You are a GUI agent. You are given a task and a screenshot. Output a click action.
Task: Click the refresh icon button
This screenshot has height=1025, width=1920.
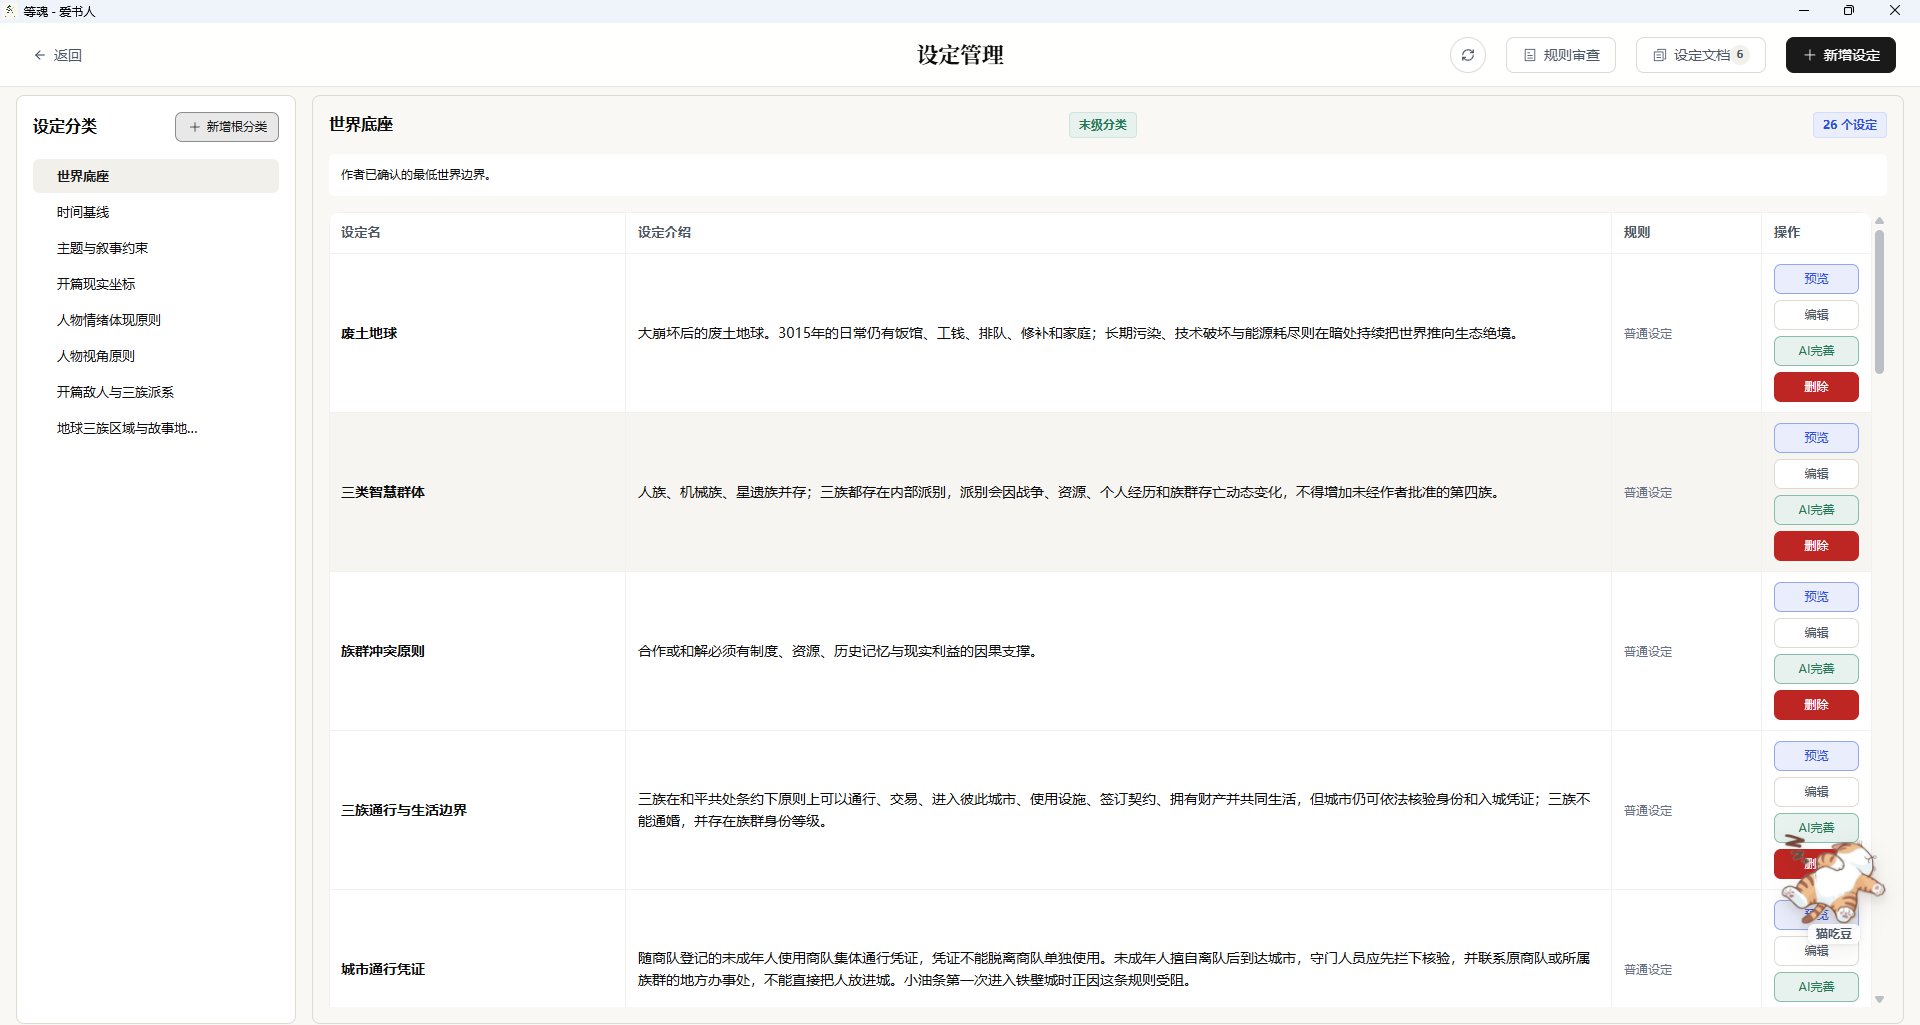pos(1467,55)
